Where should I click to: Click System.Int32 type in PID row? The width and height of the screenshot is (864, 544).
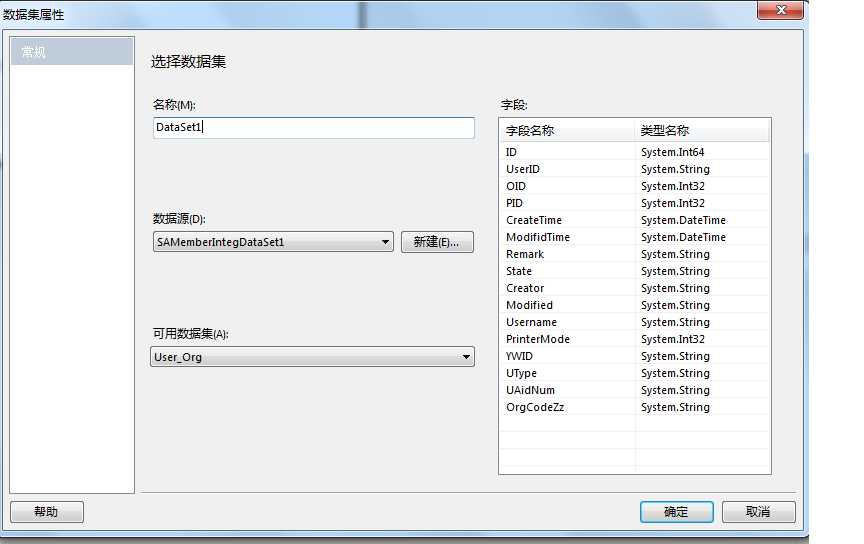coord(673,203)
